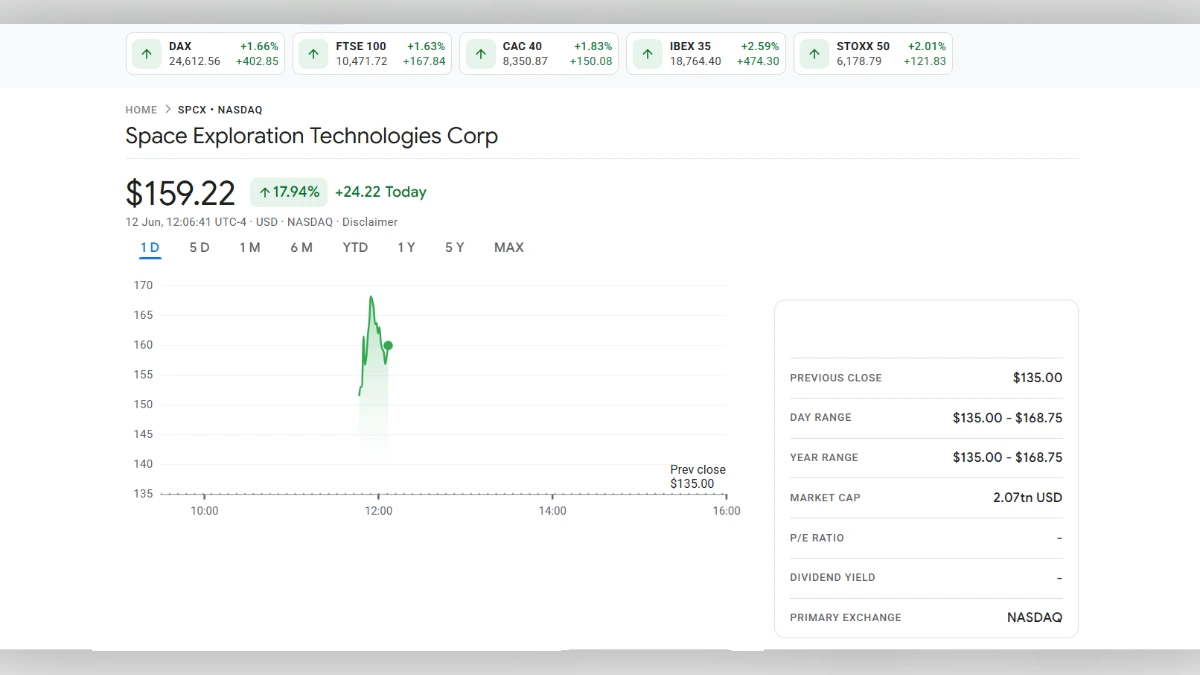Click the 150 price axis label
This screenshot has height=675, width=1200.
(143, 405)
